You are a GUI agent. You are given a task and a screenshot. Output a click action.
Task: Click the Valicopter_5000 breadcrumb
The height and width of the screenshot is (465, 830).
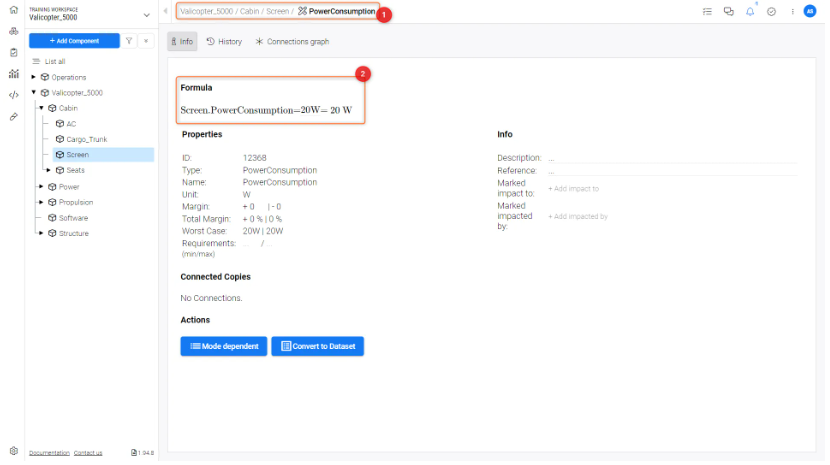208,11
